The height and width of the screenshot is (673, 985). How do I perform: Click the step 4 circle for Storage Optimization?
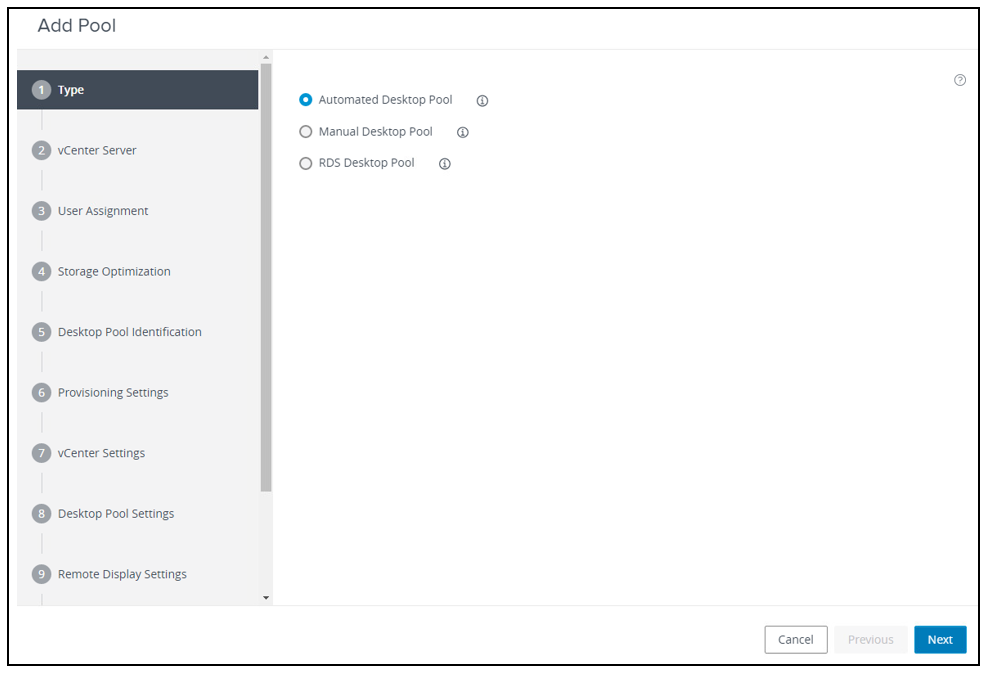pos(41,271)
